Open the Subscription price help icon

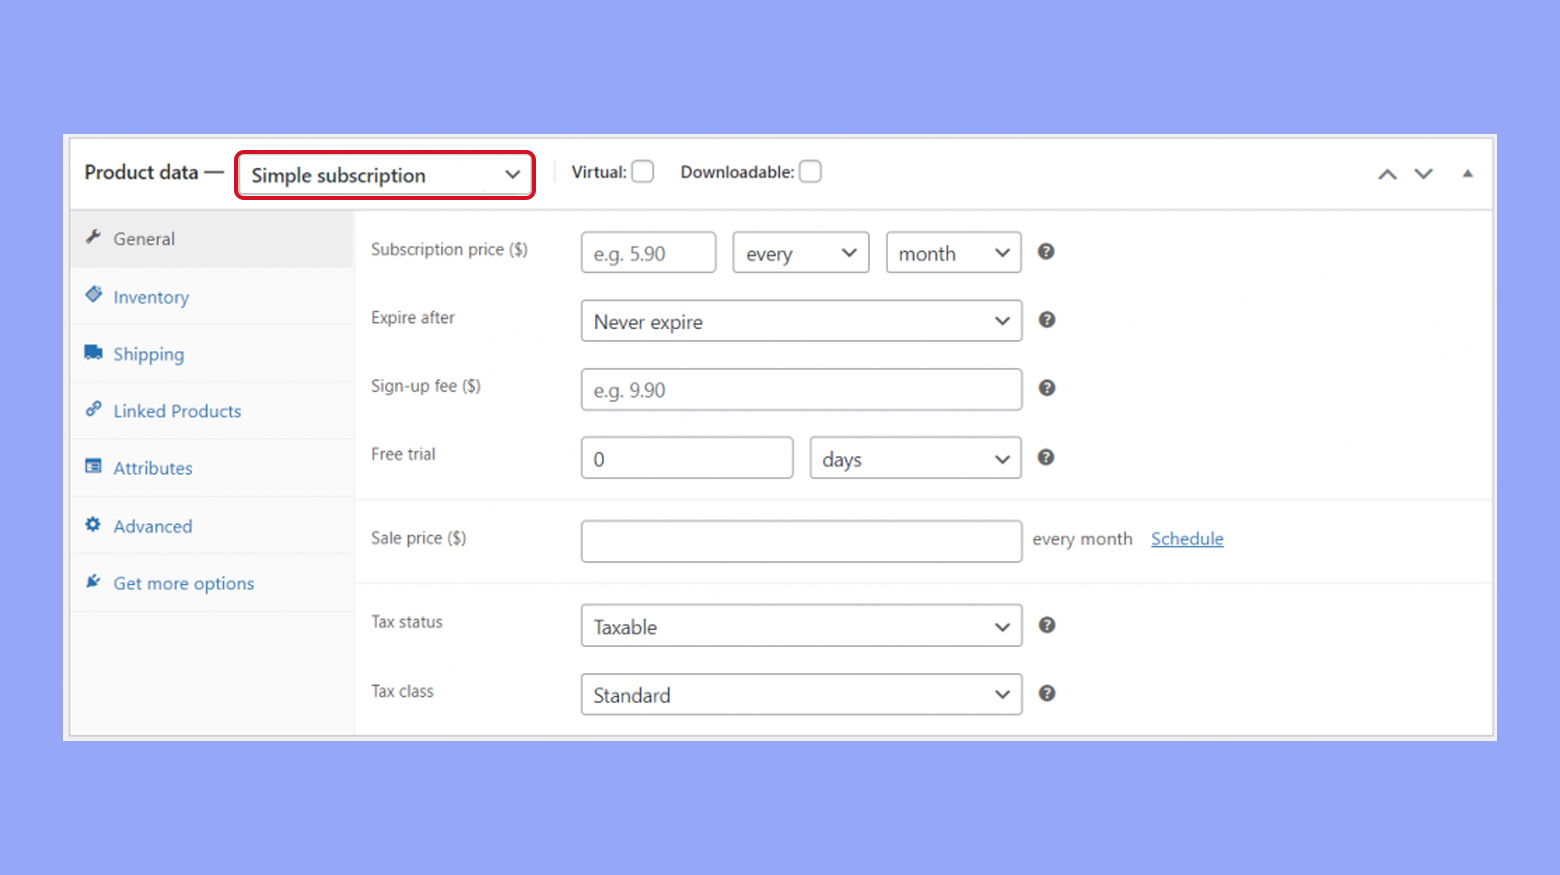tap(1046, 252)
